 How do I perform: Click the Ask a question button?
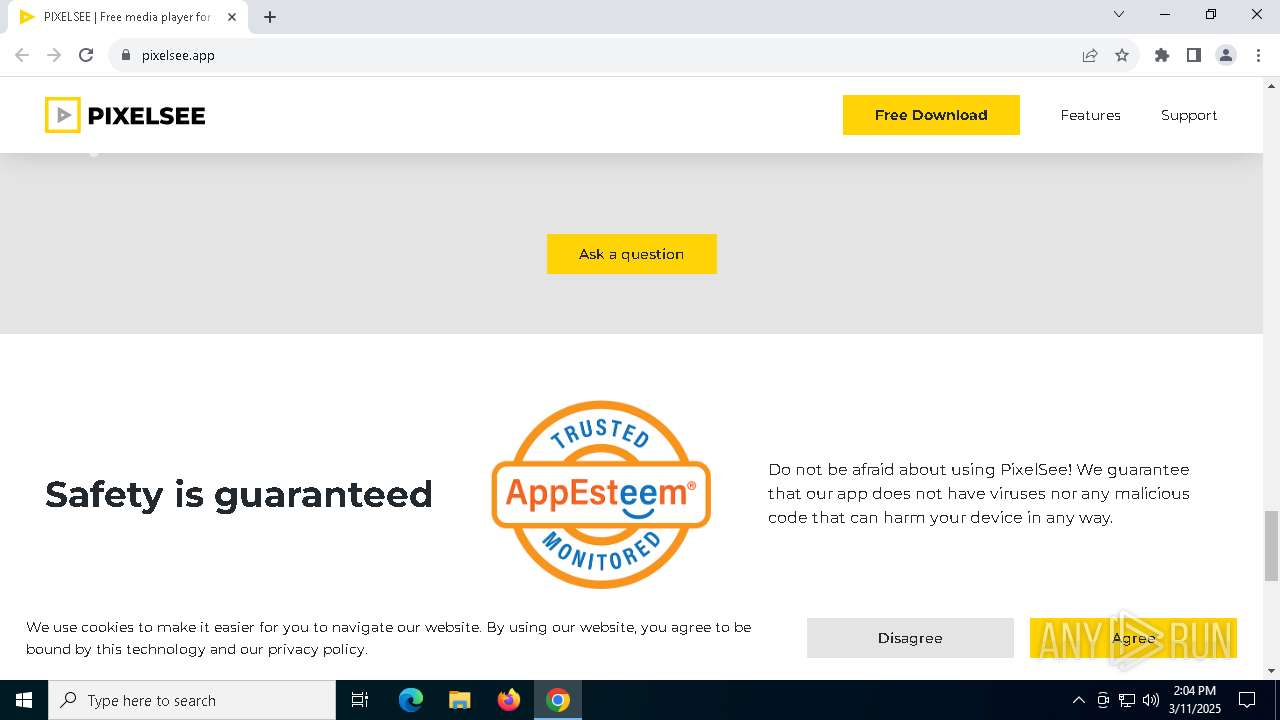click(632, 254)
